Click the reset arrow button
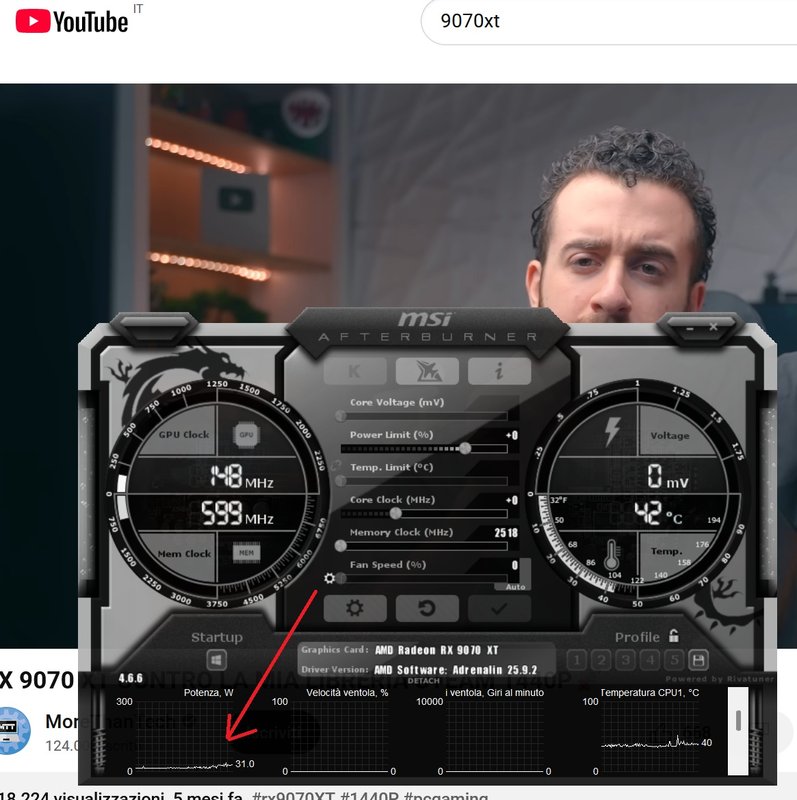 point(427,608)
